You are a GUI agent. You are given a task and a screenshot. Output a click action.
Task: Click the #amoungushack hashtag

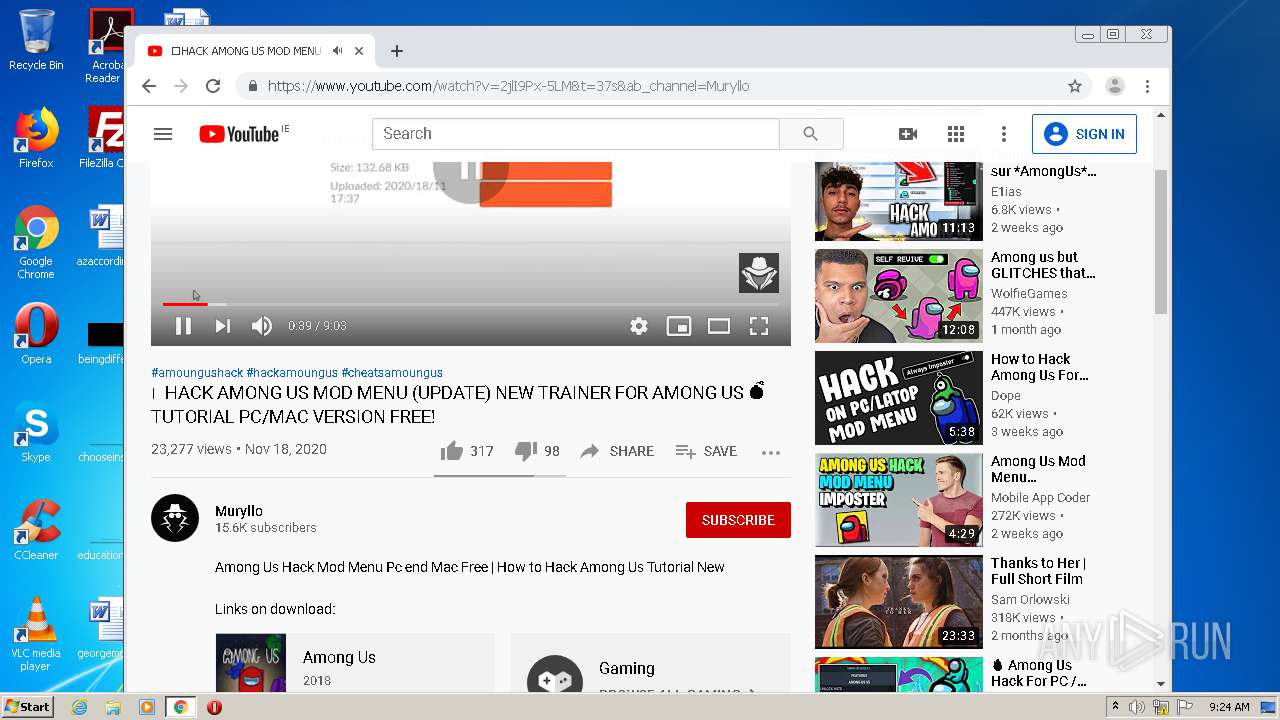[x=197, y=373]
